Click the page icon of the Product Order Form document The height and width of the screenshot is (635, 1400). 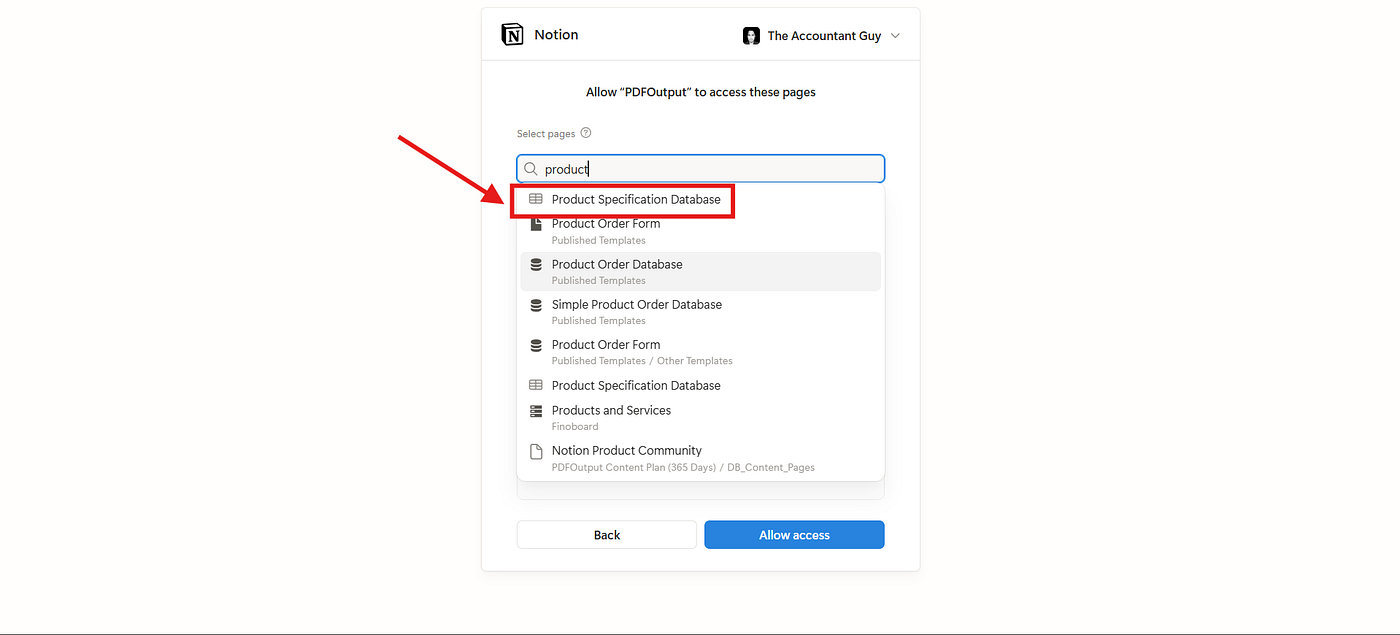pos(536,224)
